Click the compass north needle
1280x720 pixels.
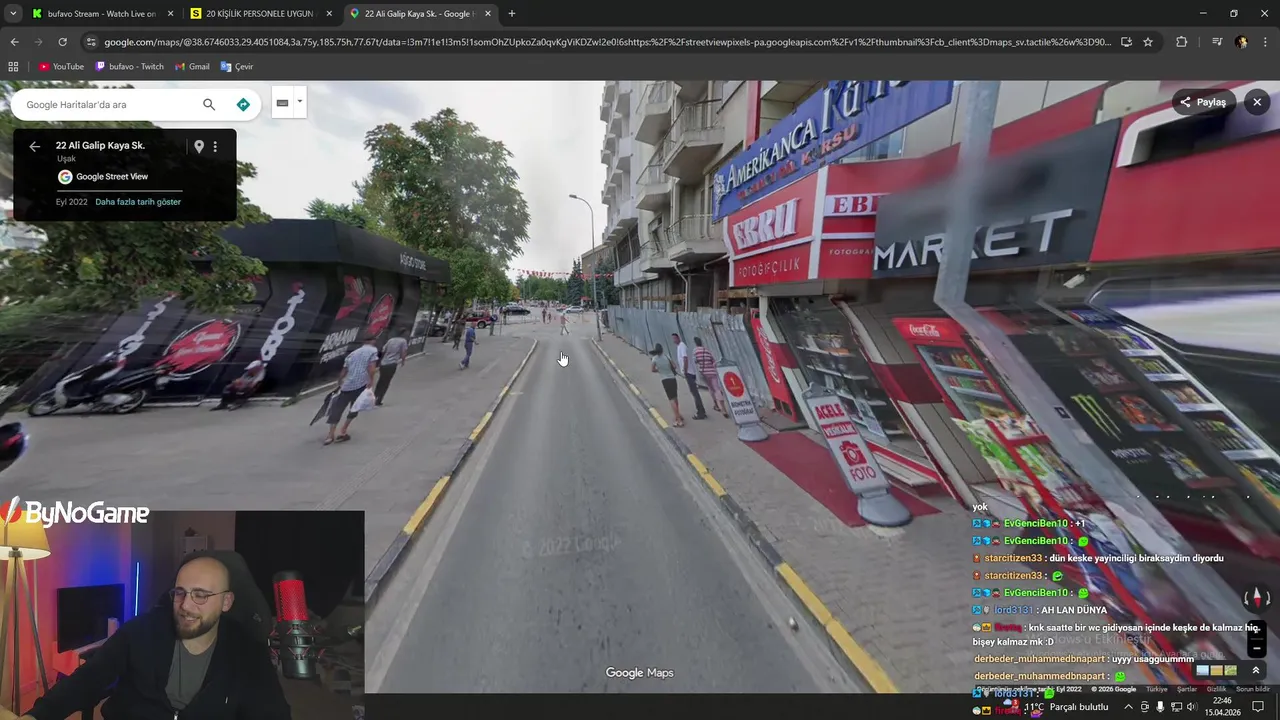1257,597
